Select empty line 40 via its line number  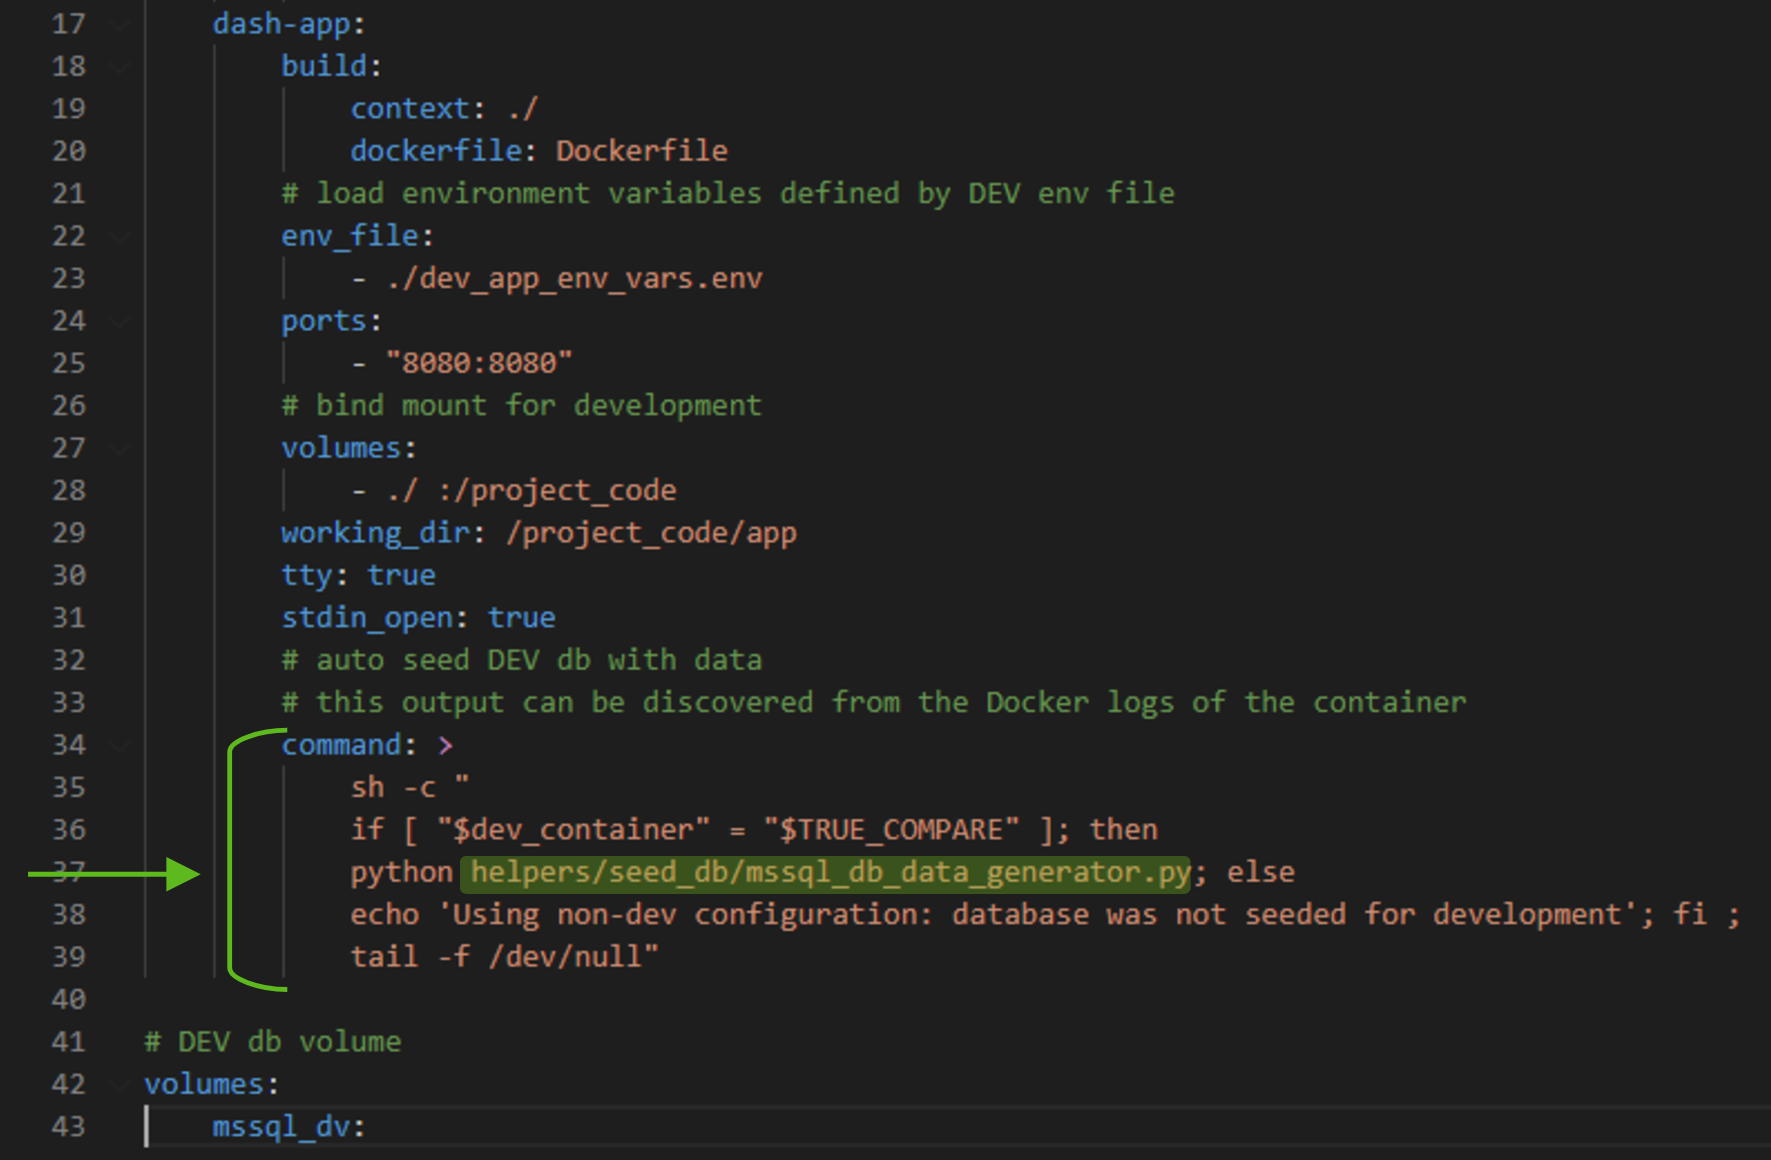[x=69, y=1000]
